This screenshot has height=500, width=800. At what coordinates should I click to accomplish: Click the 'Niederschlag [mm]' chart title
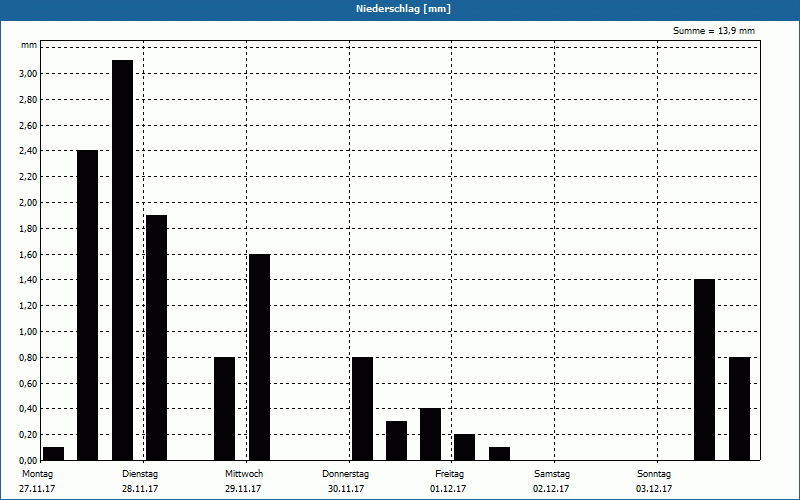[403, 9]
